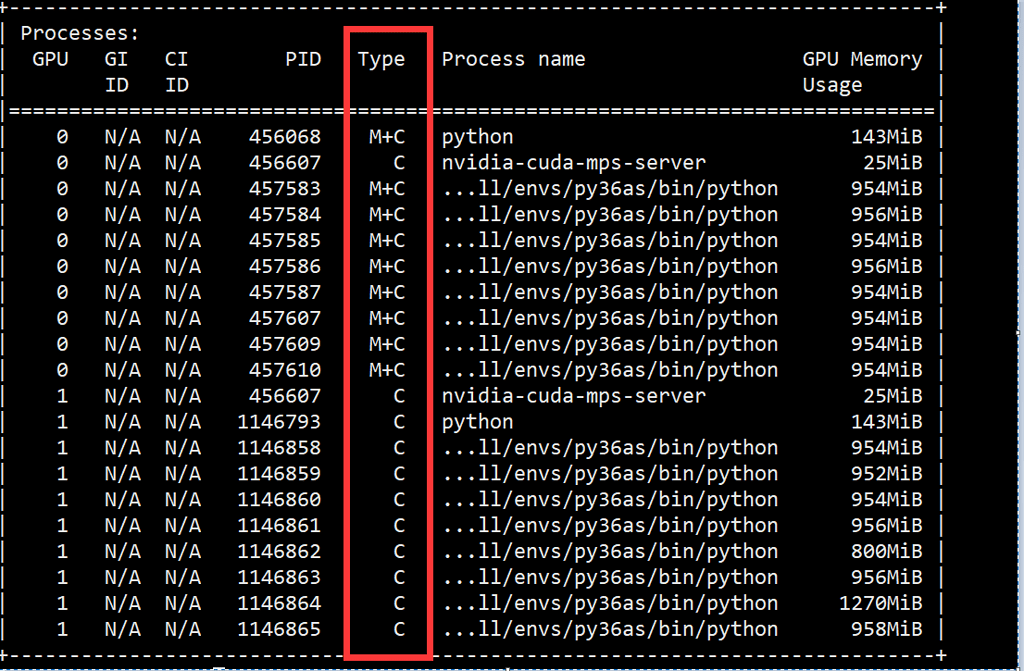
Task: Click PID 457610 in the list
Action: [288, 370]
